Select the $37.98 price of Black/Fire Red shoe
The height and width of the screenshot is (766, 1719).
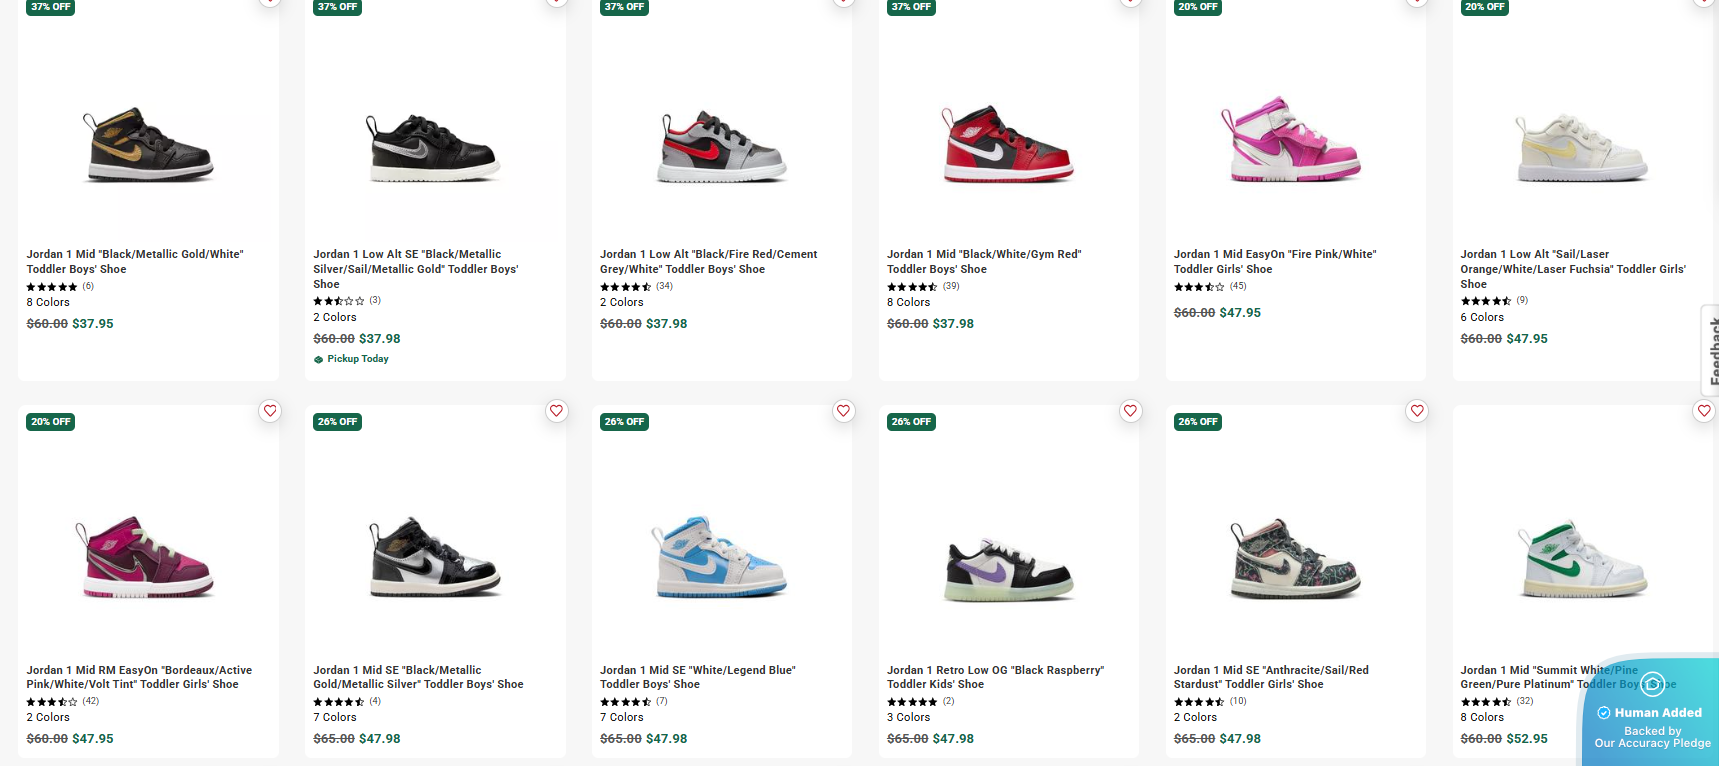(666, 324)
